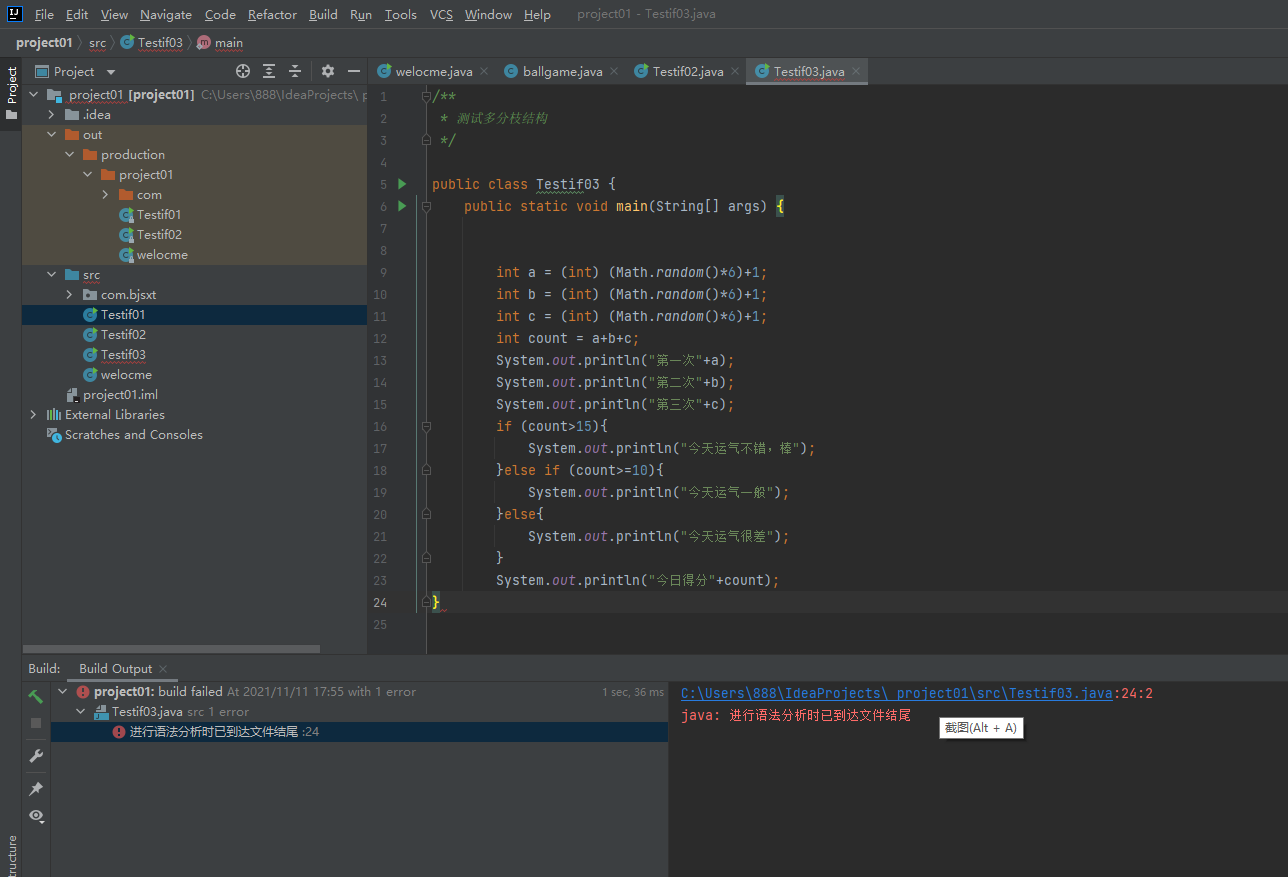The width and height of the screenshot is (1288, 877).
Task: Click src breadcrumb in navigation bar
Action: click(97, 43)
